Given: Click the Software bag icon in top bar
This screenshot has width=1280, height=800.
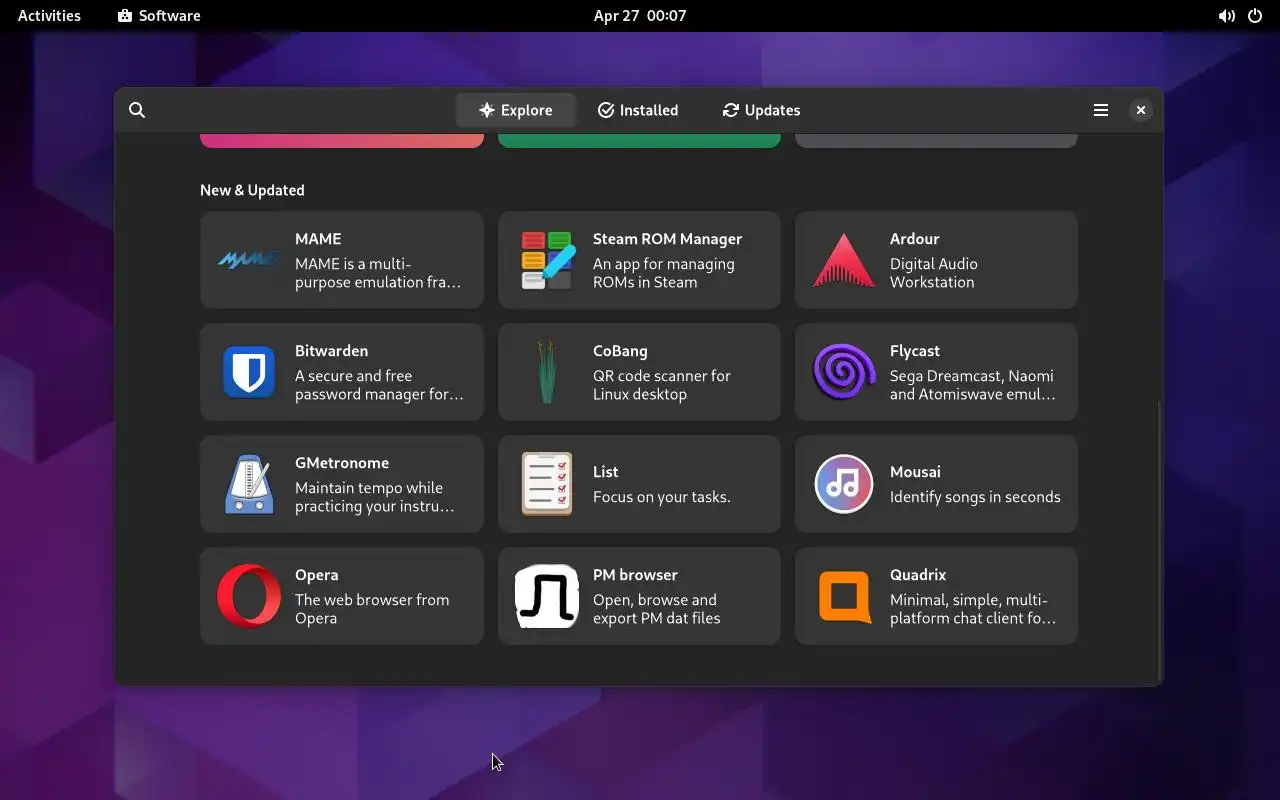Looking at the screenshot, I should (x=125, y=16).
